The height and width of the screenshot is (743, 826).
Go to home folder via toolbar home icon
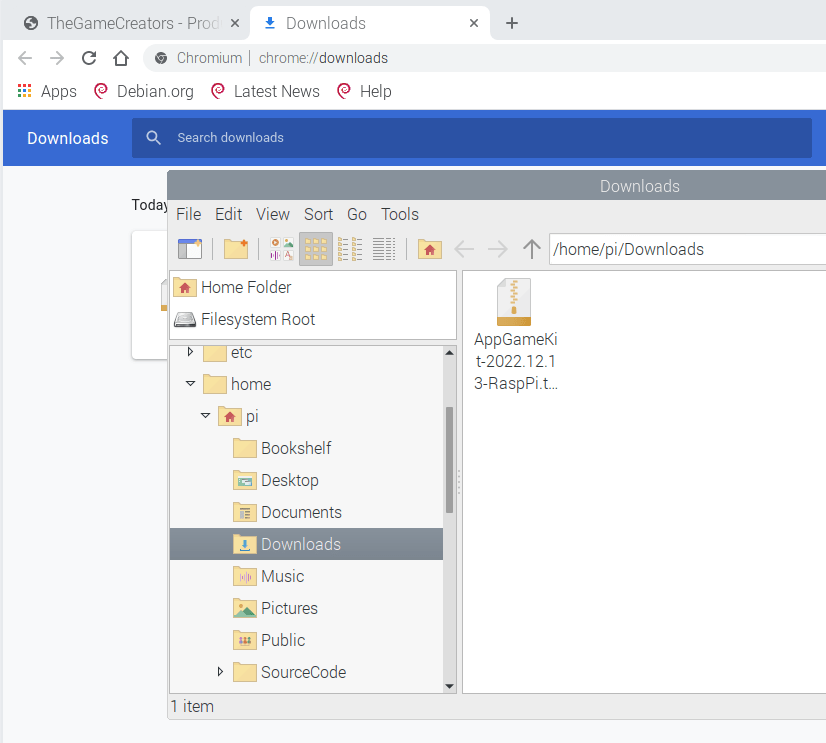tap(429, 249)
